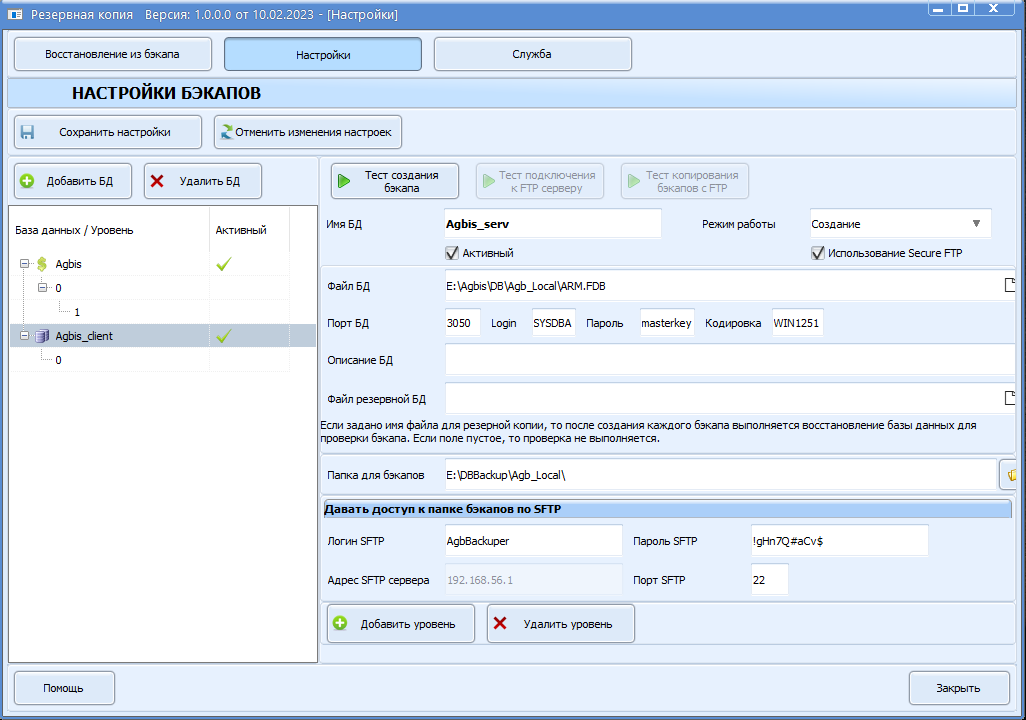Open the Служба tab
The height and width of the screenshot is (720, 1026).
[532, 54]
